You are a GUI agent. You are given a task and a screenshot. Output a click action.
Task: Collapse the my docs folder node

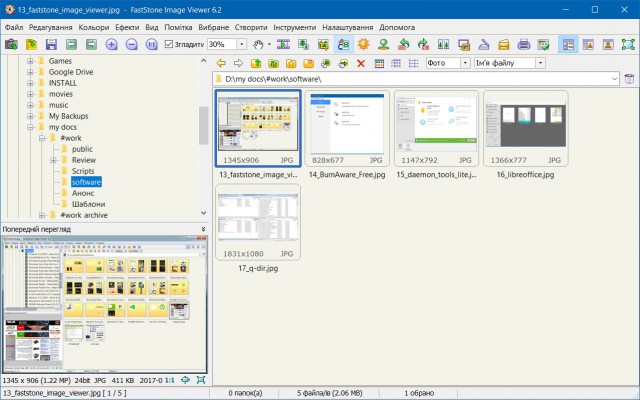(30, 127)
